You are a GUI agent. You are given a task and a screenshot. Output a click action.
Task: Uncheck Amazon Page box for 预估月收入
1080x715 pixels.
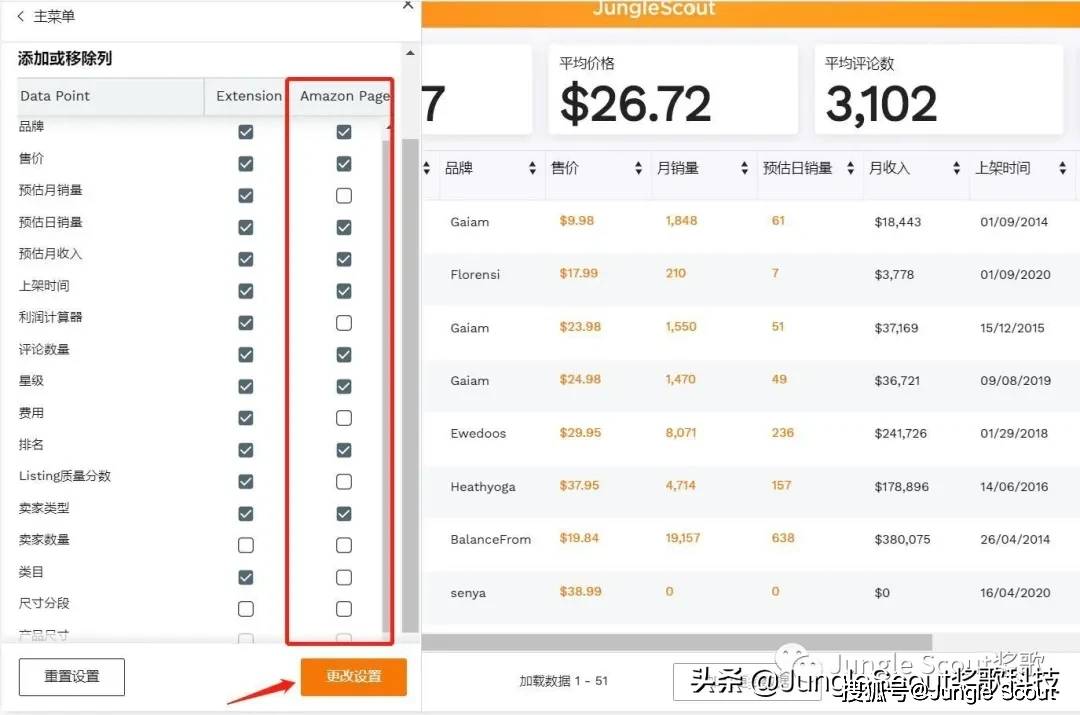[x=344, y=259]
